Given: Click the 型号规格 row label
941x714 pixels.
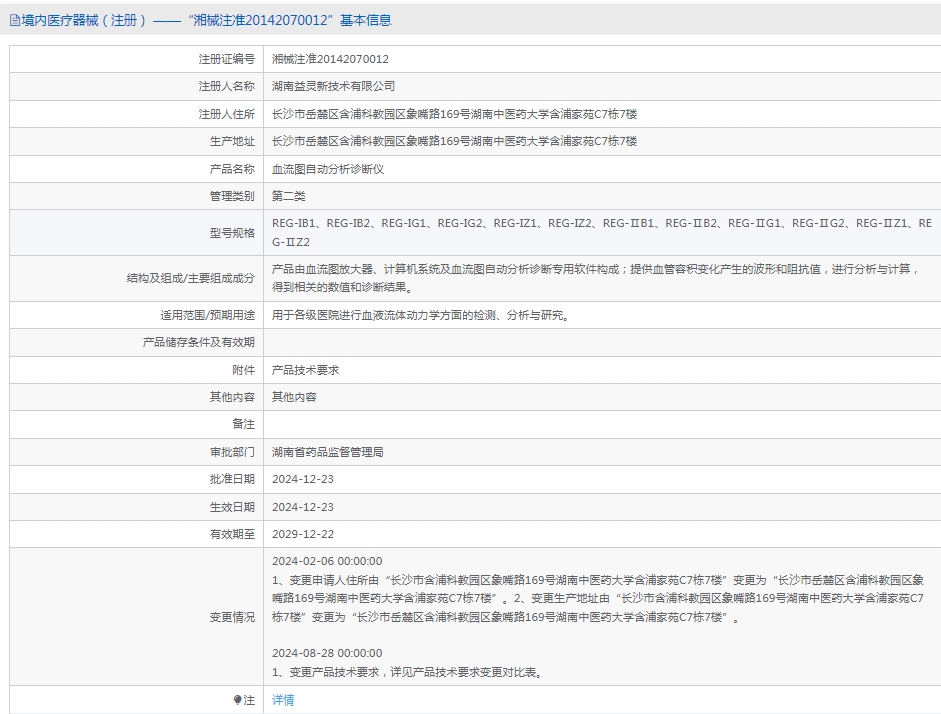Looking at the screenshot, I should tap(231, 233).
